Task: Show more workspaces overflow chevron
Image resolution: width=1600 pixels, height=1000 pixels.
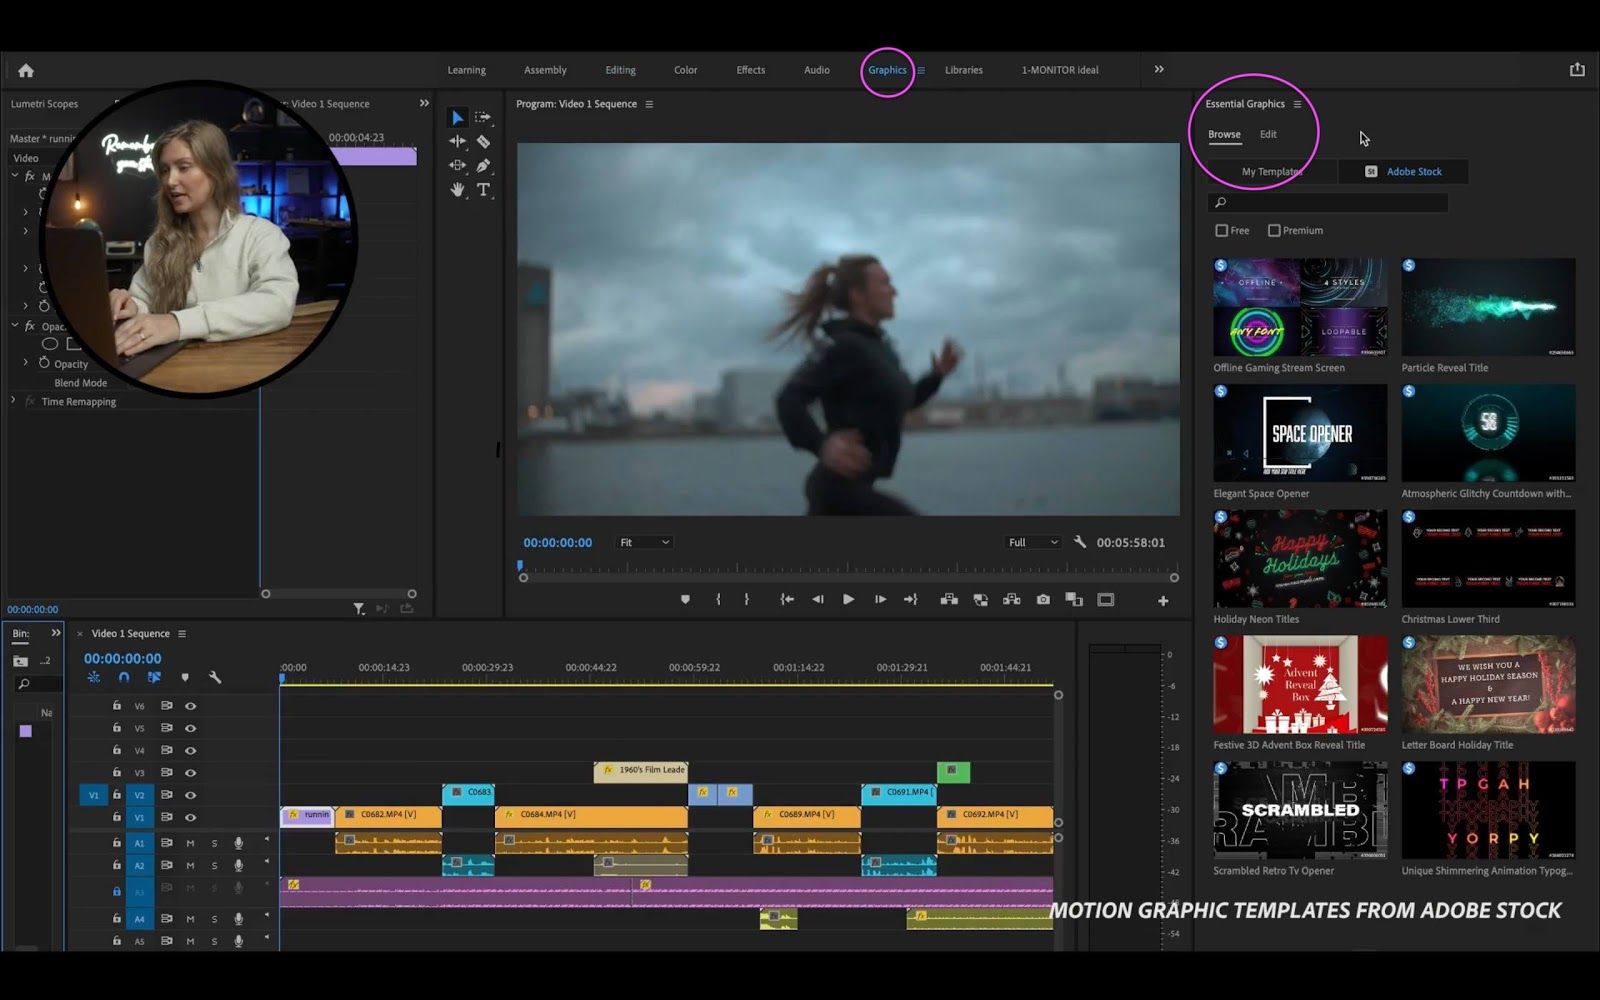Action: [x=1159, y=70]
